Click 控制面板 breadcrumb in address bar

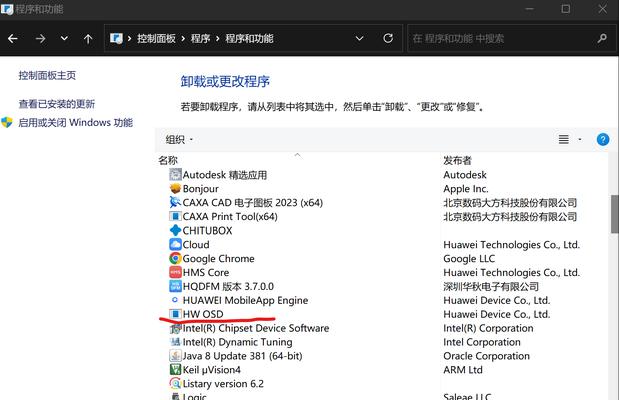coord(156,39)
